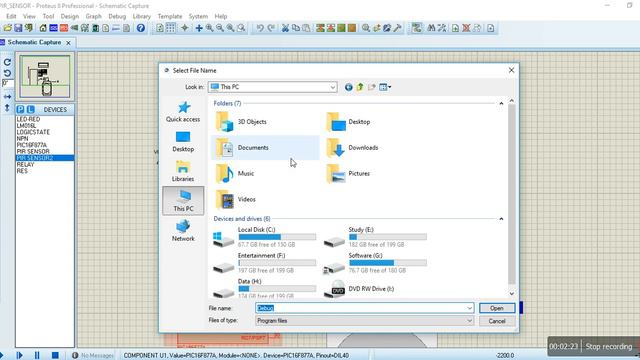
Task: Click the Undo toolbar icon
Action: [x=260, y=28]
